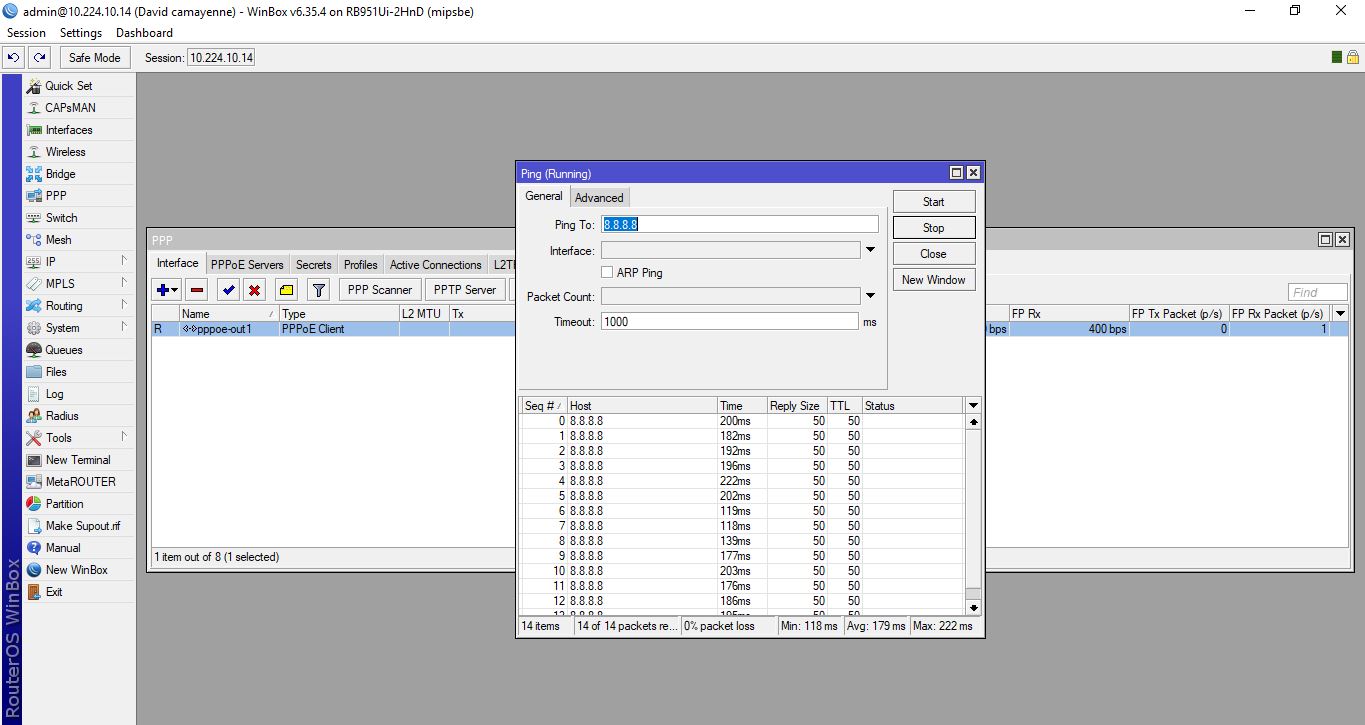1365x725 pixels.
Task: Click the Close button in Ping
Action: 934,254
